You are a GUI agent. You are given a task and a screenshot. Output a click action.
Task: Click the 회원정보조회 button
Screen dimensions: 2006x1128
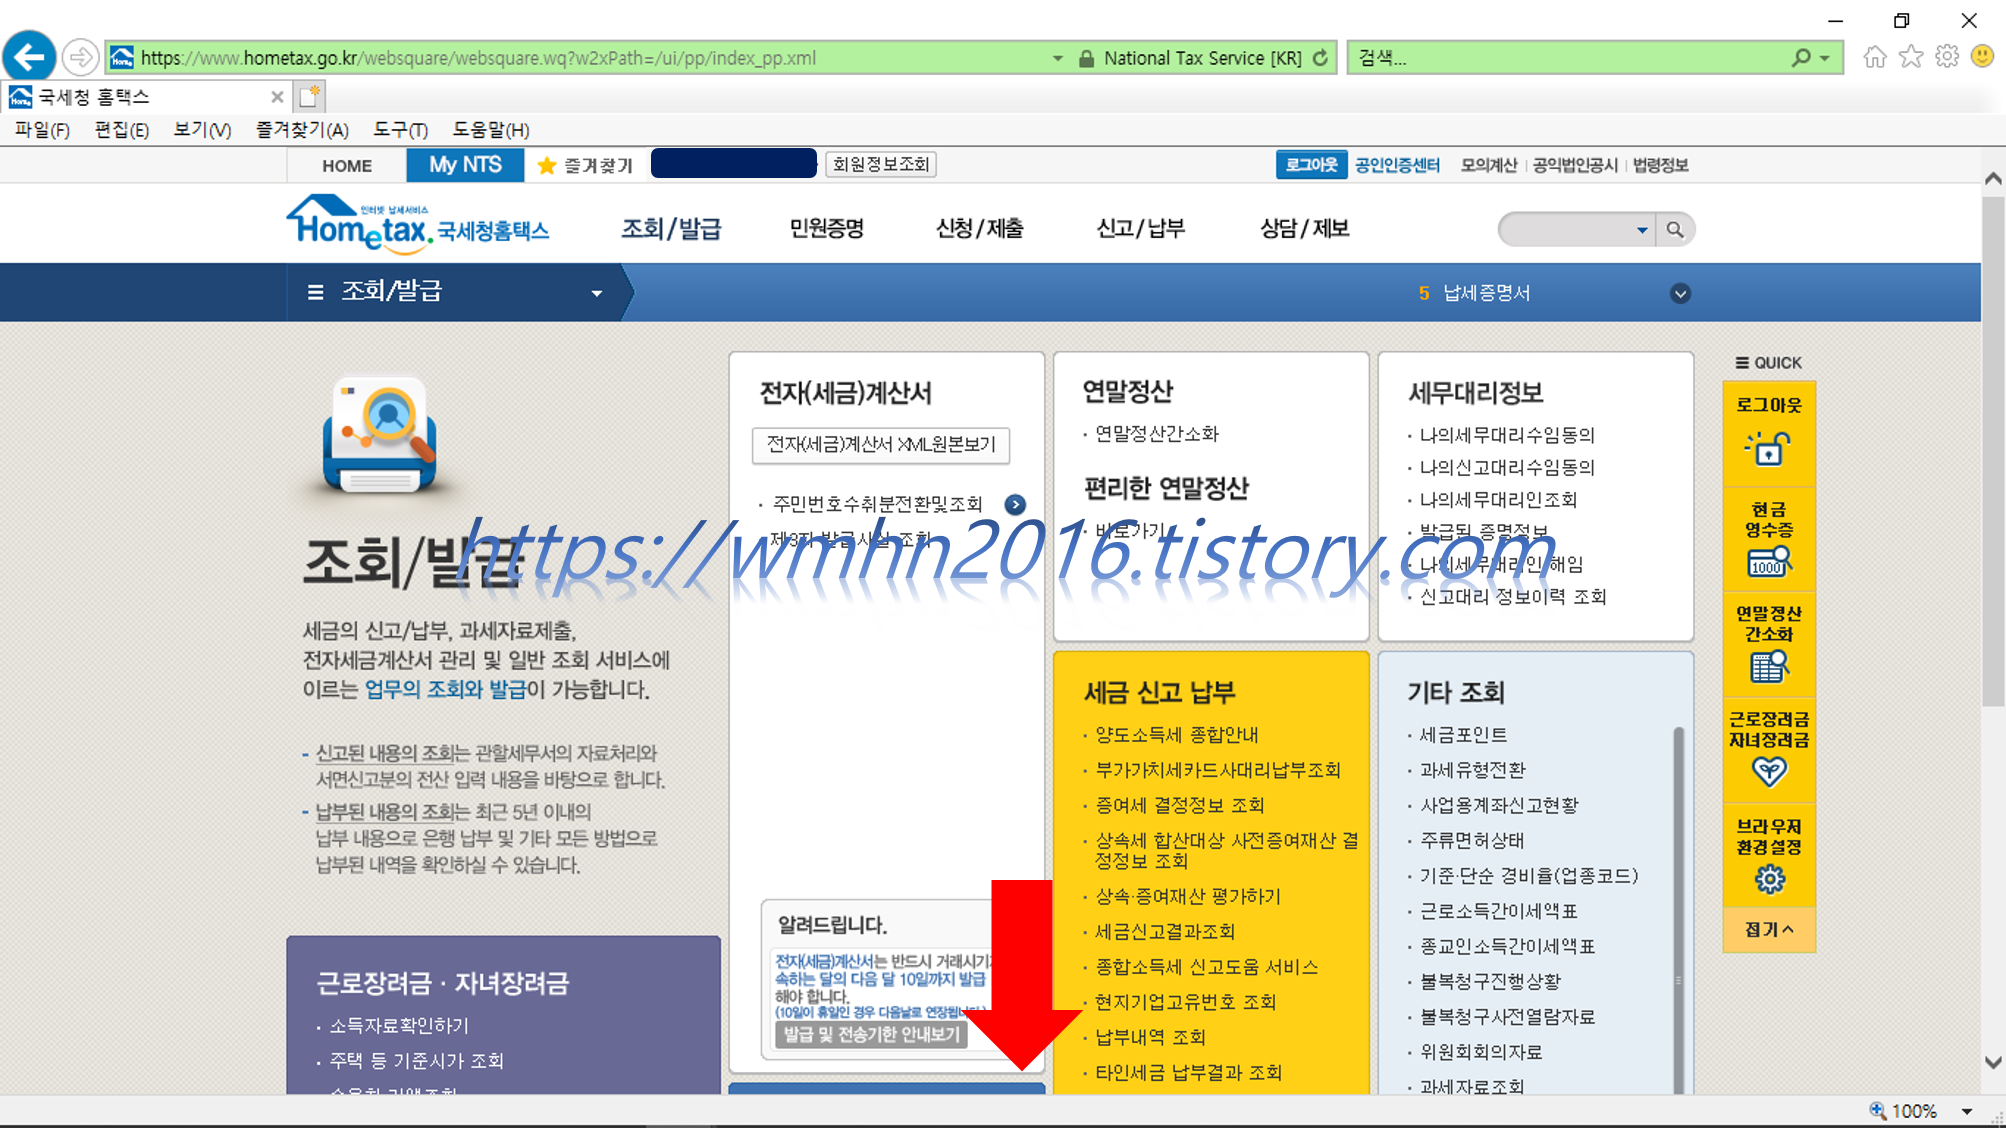click(x=881, y=164)
